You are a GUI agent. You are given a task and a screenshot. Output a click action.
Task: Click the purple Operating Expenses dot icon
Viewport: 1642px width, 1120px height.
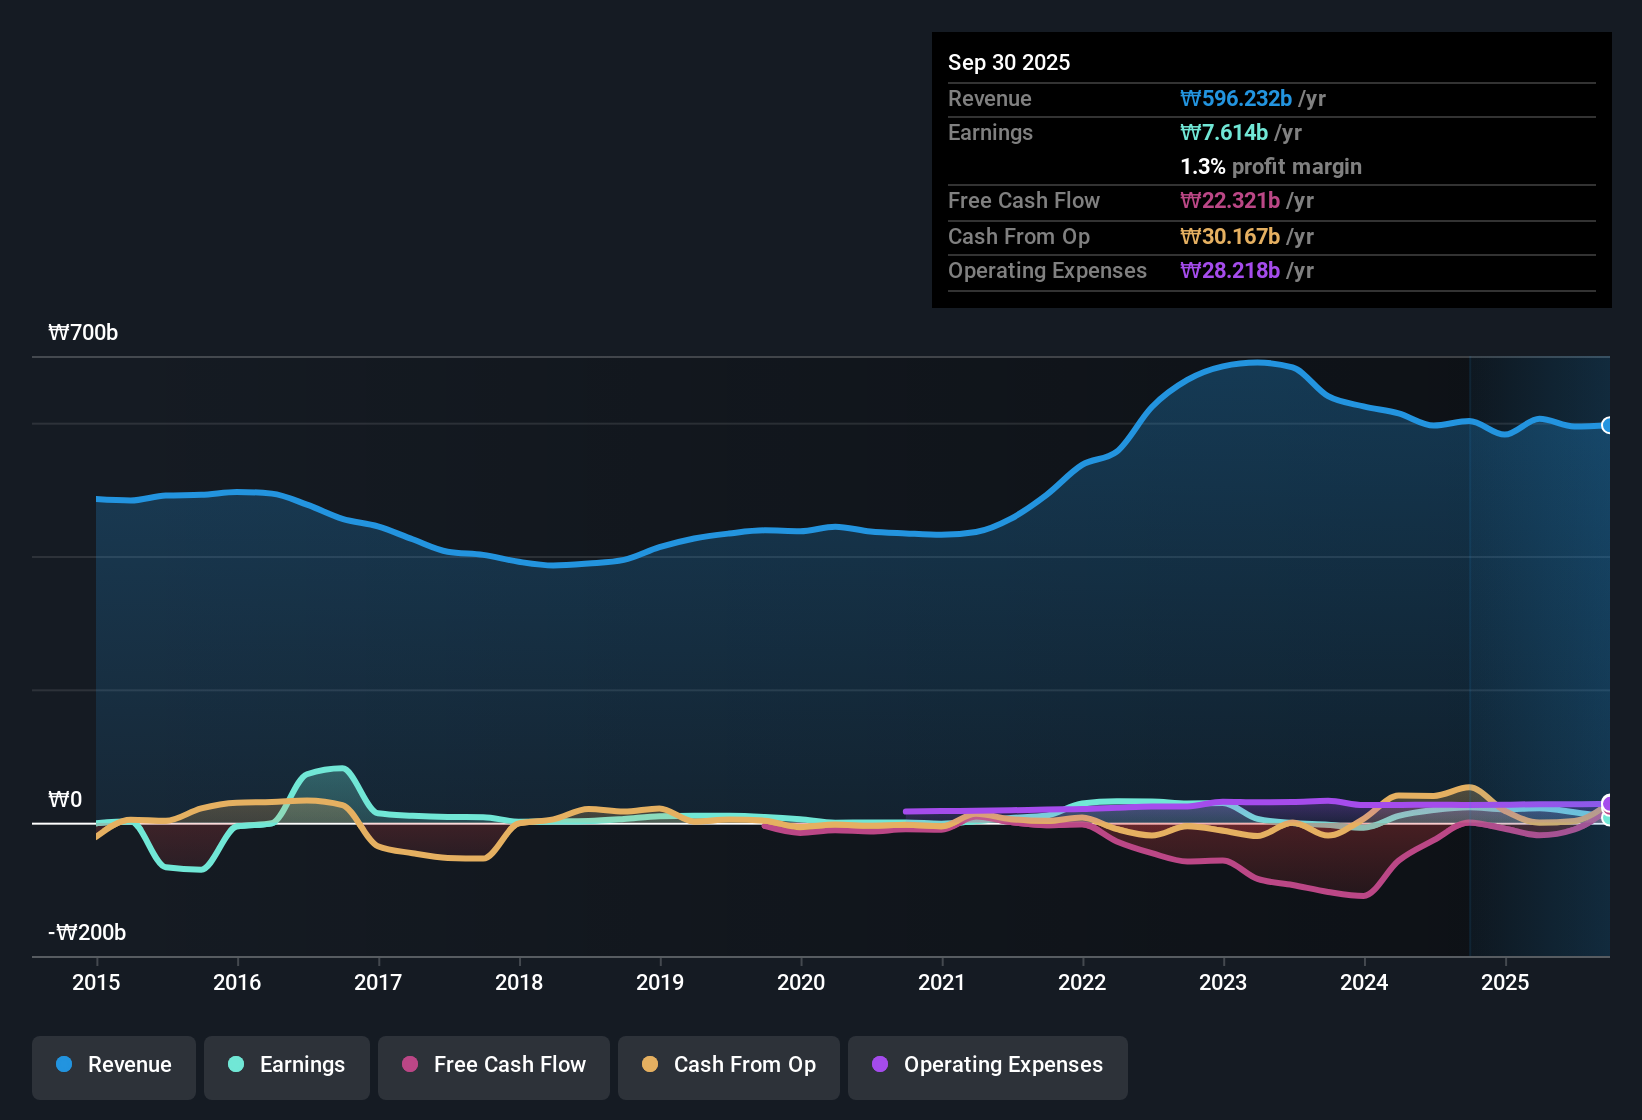point(879,1065)
